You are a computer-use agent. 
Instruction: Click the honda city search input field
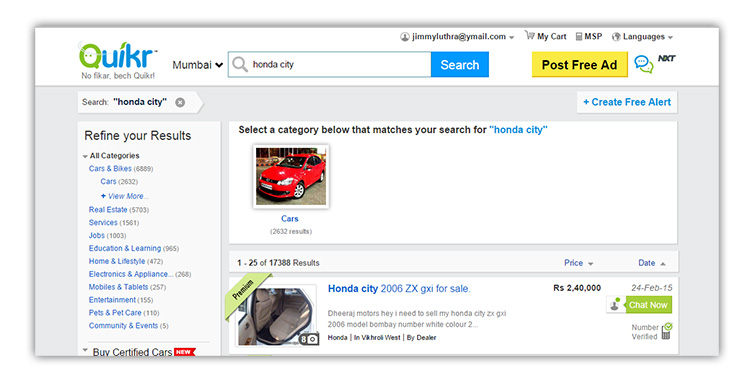[x=330, y=65]
